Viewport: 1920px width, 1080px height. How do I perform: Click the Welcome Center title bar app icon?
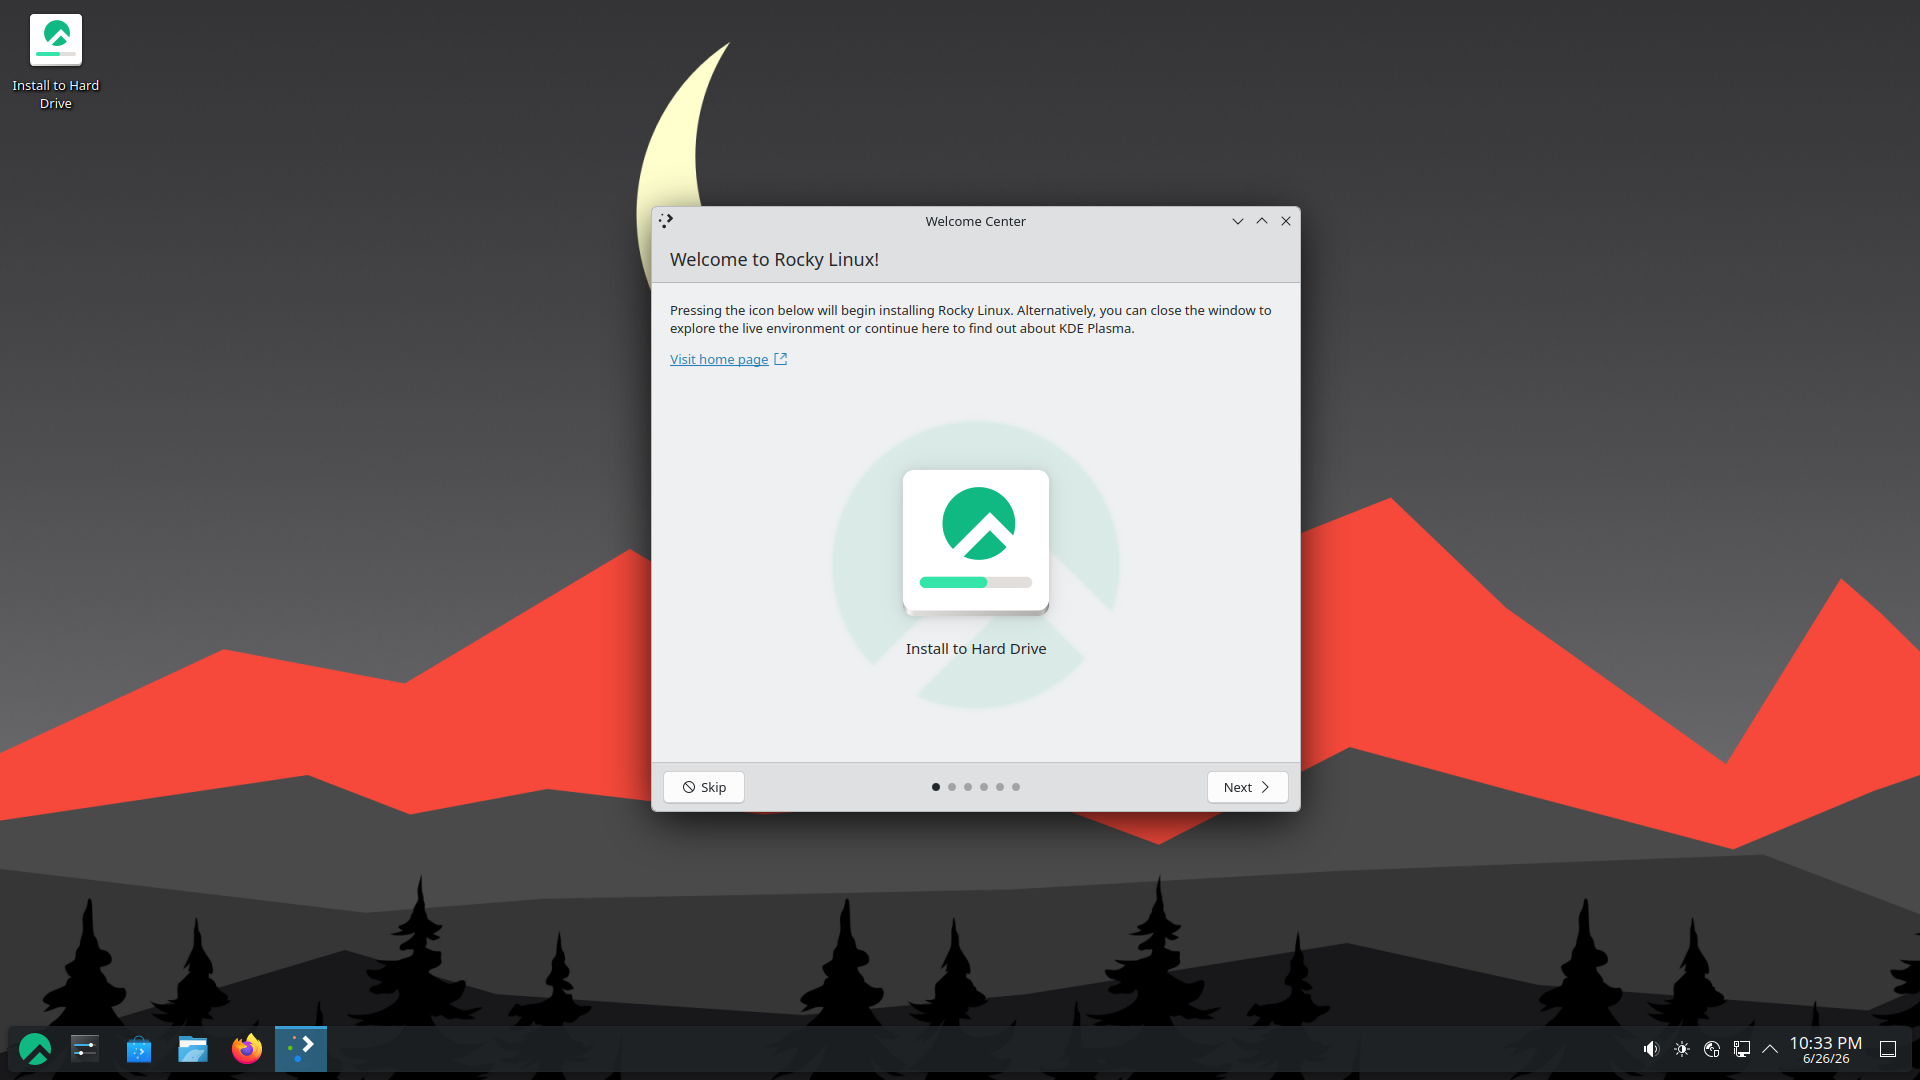pos(667,221)
